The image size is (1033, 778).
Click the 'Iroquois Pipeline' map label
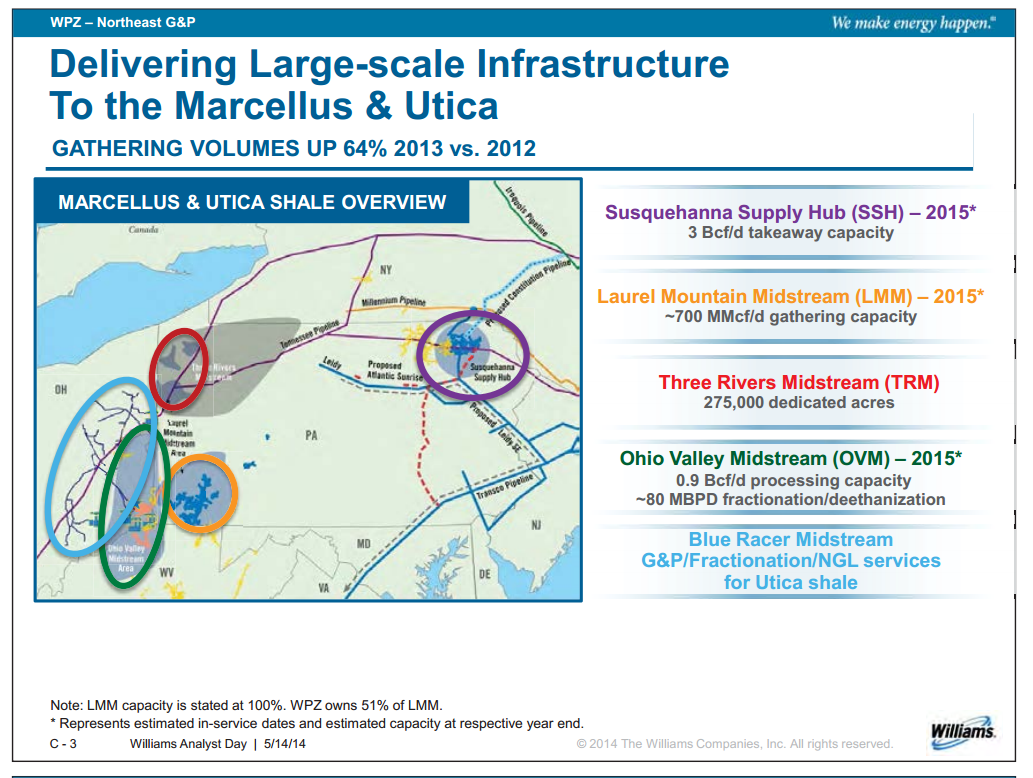[x=526, y=210]
